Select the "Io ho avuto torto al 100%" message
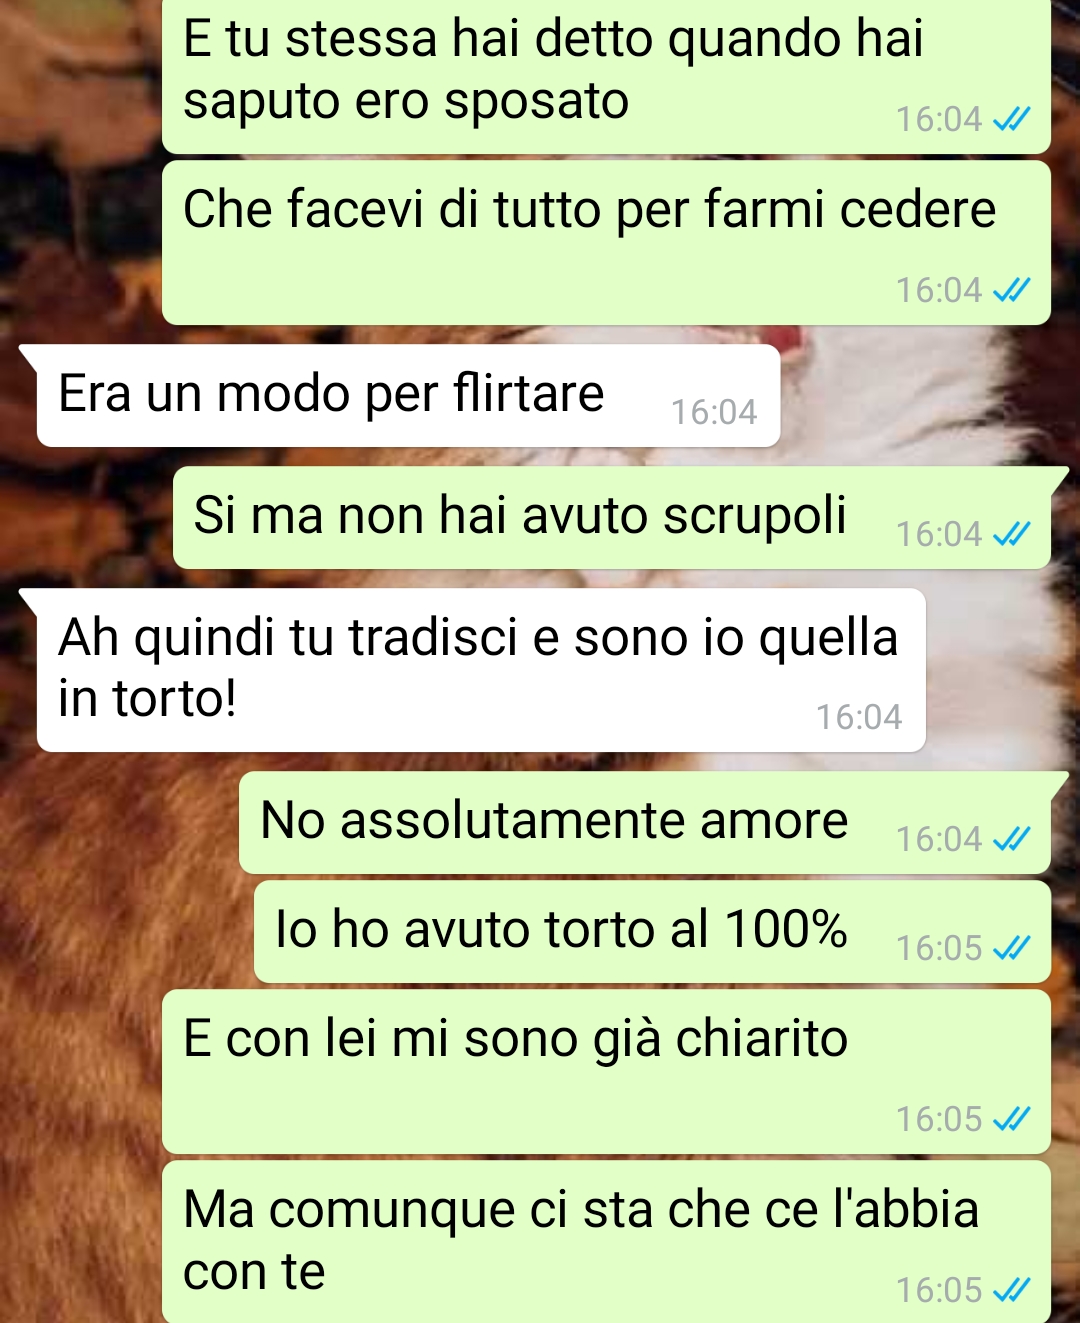The width and height of the screenshot is (1080, 1323). click(652, 932)
